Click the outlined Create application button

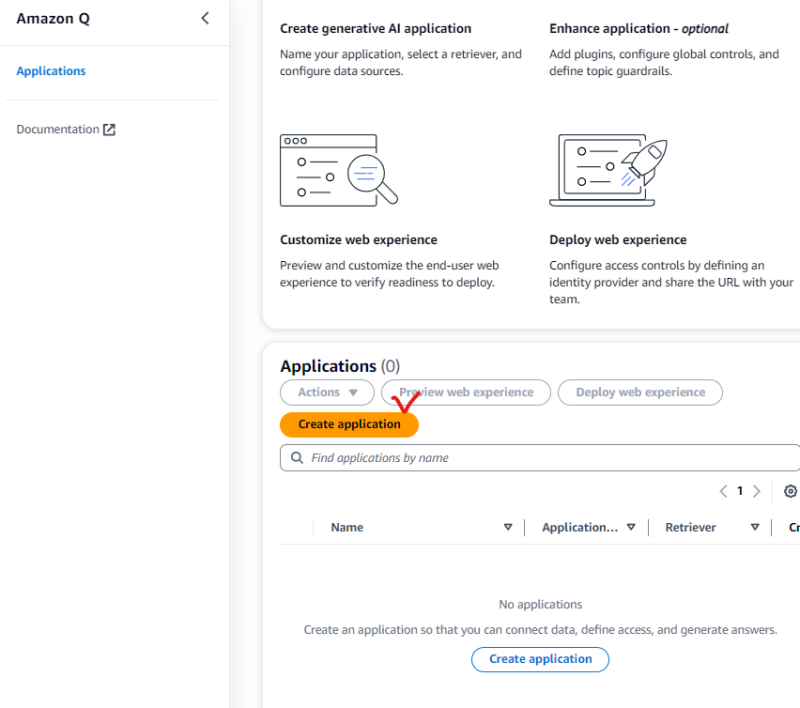[x=540, y=659]
